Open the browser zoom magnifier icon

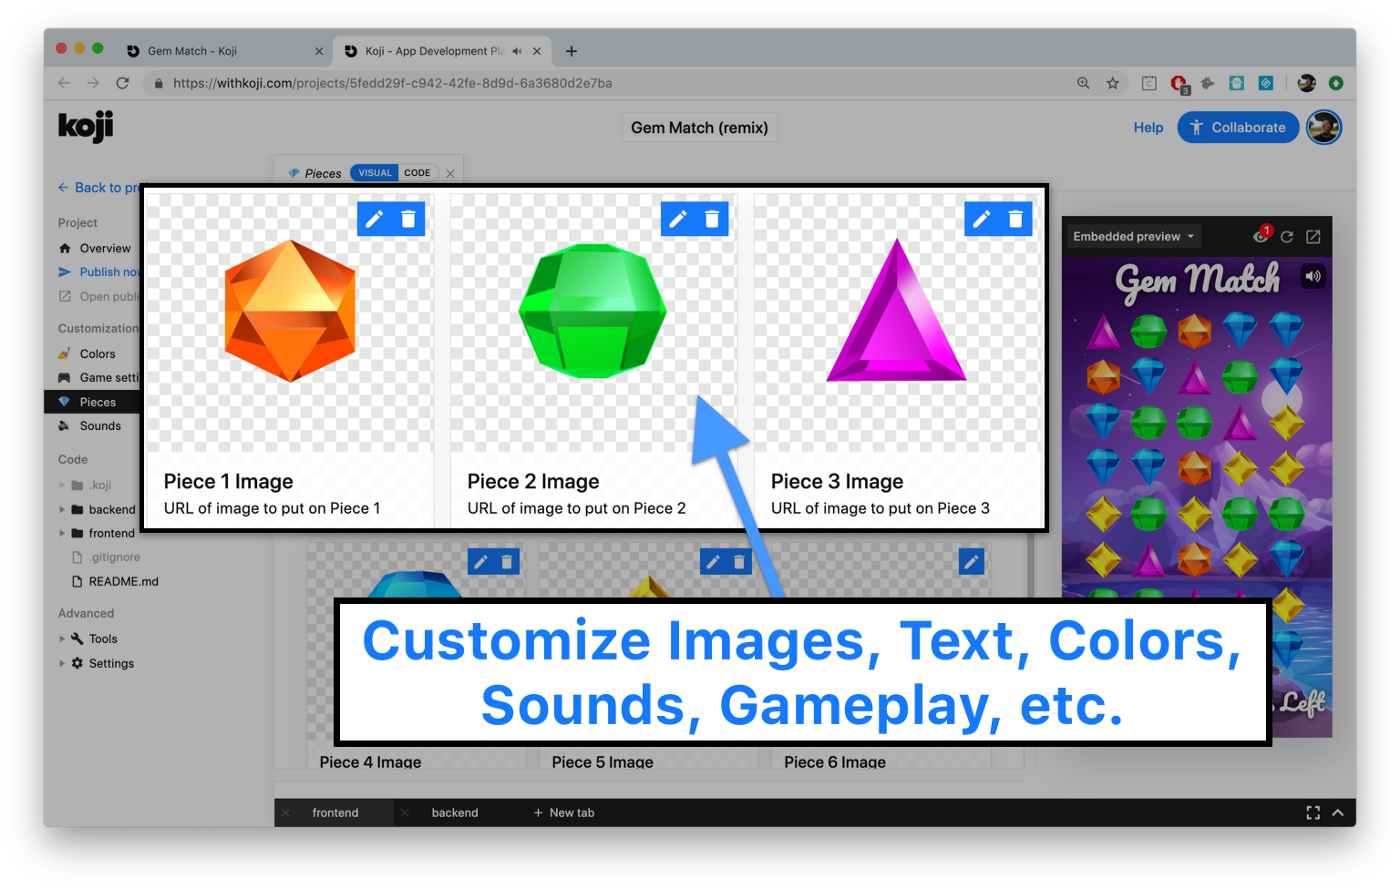click(x=1083, y=83)
